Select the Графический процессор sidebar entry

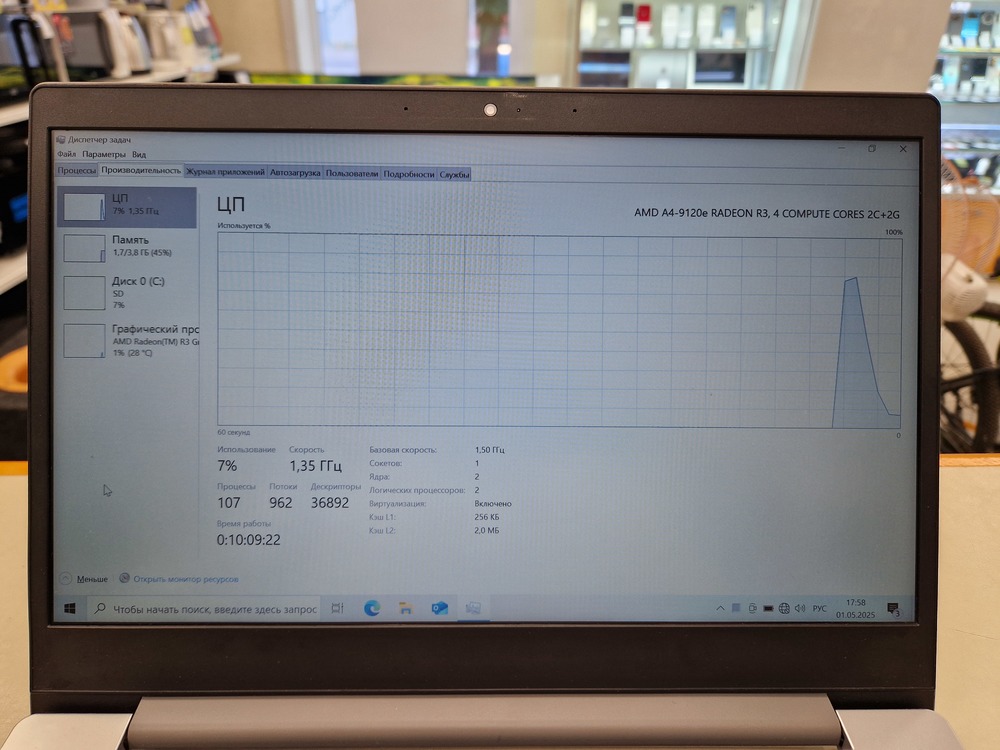(x=128, y=341)
